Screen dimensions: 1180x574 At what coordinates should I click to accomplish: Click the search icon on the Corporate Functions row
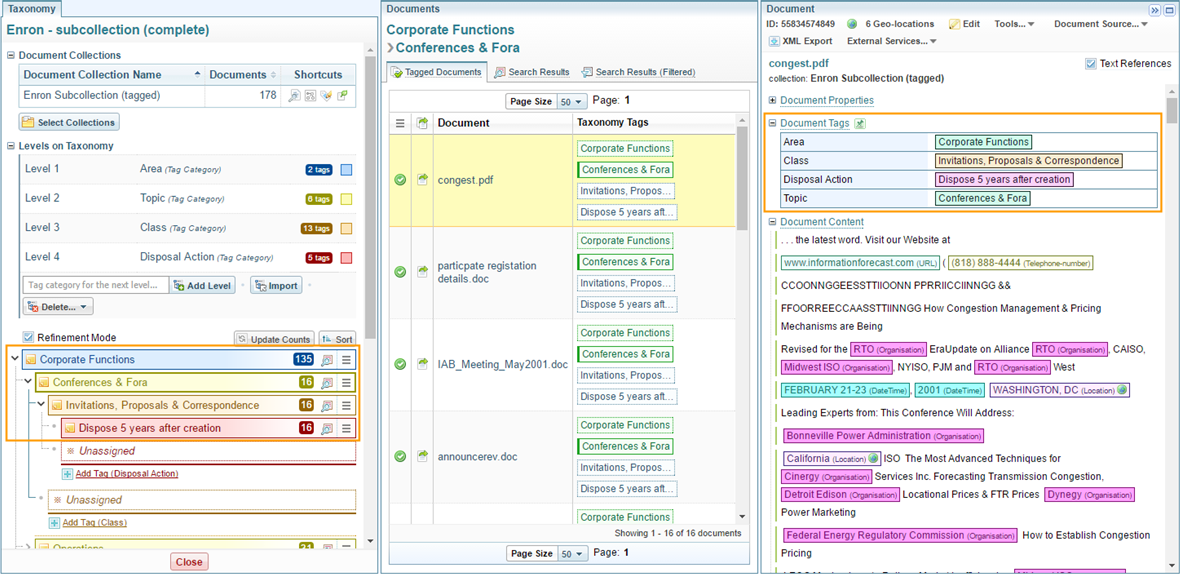click(x=327, y=360)
